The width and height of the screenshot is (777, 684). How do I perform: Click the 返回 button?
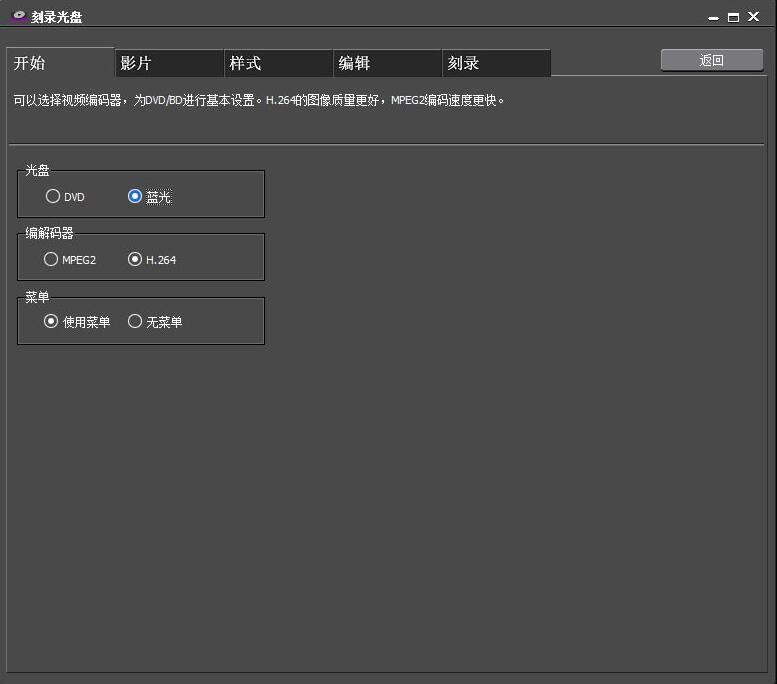click(x=712, y=60)
